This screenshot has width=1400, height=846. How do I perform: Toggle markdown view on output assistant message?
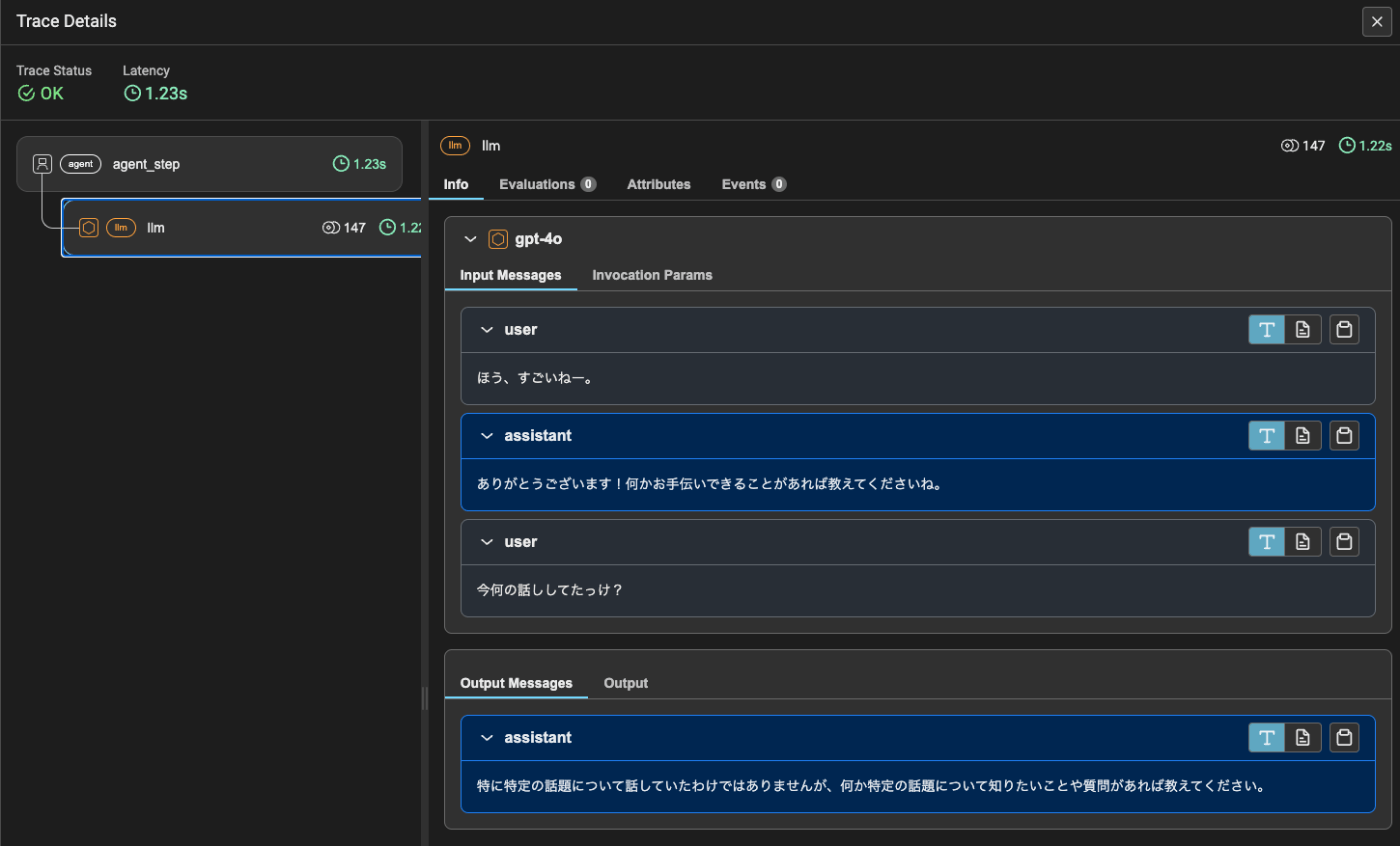(1303, 738)
